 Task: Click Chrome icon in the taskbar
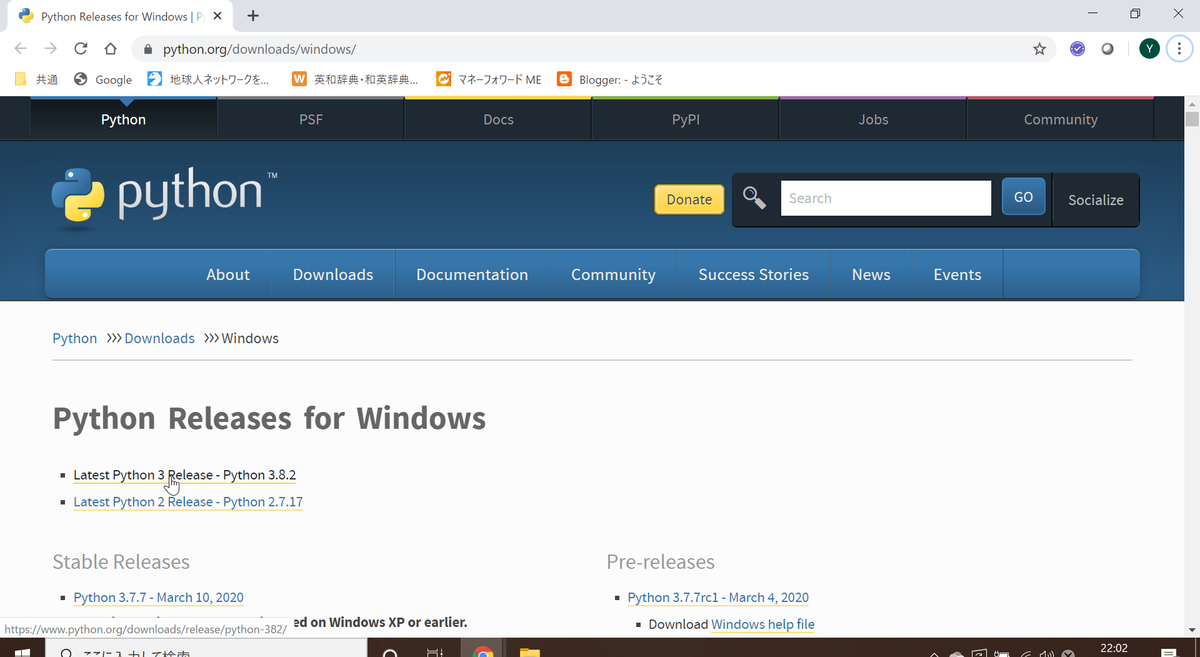(483, 652)
